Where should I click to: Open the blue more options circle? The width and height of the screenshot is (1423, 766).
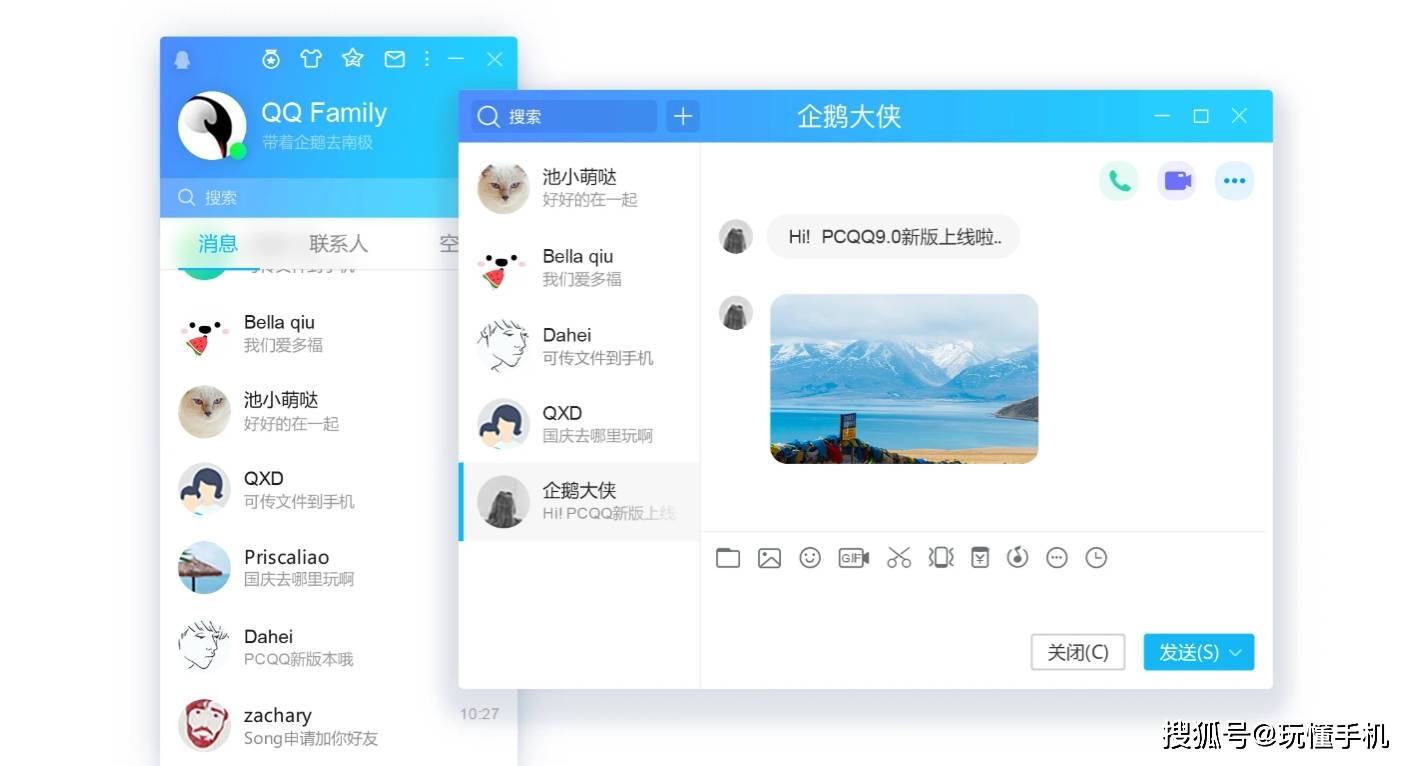coord(1235,181)
